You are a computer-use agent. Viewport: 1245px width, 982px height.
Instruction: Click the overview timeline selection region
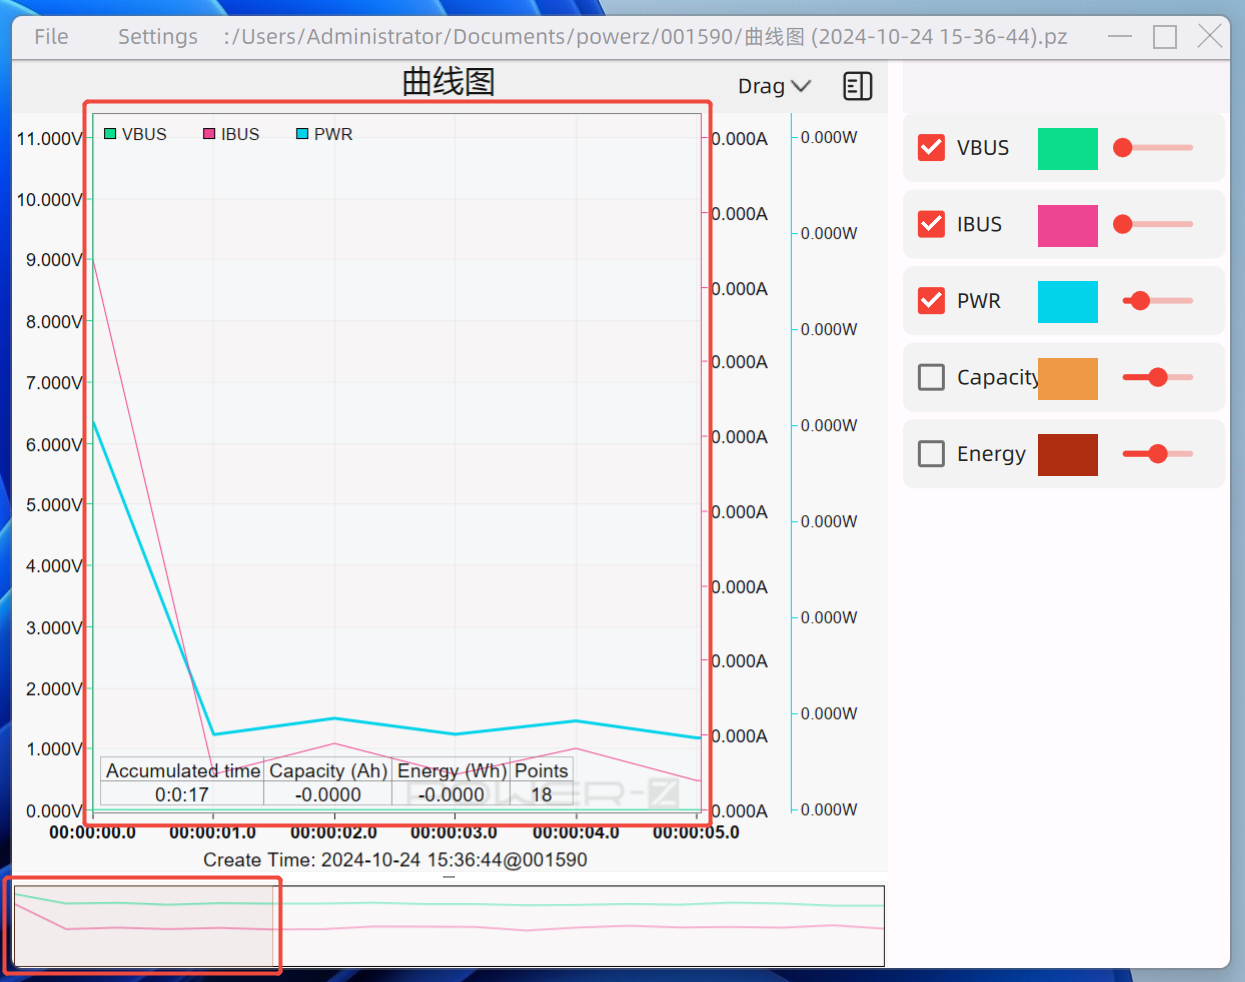(144, 926)
